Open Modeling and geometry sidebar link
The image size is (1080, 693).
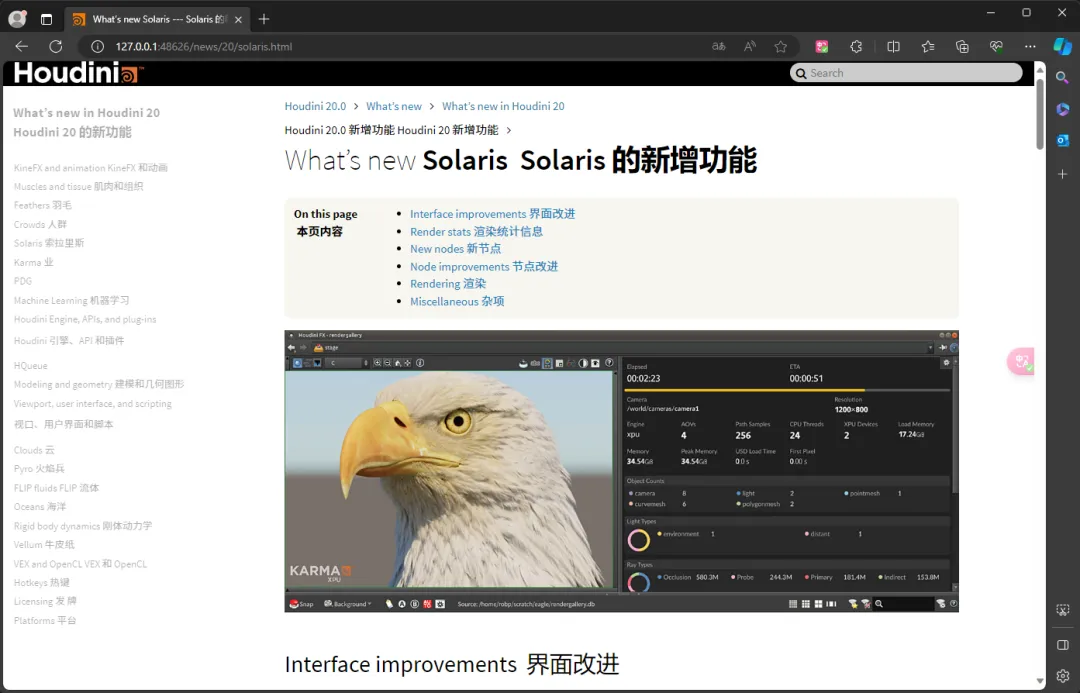point(98,384)
